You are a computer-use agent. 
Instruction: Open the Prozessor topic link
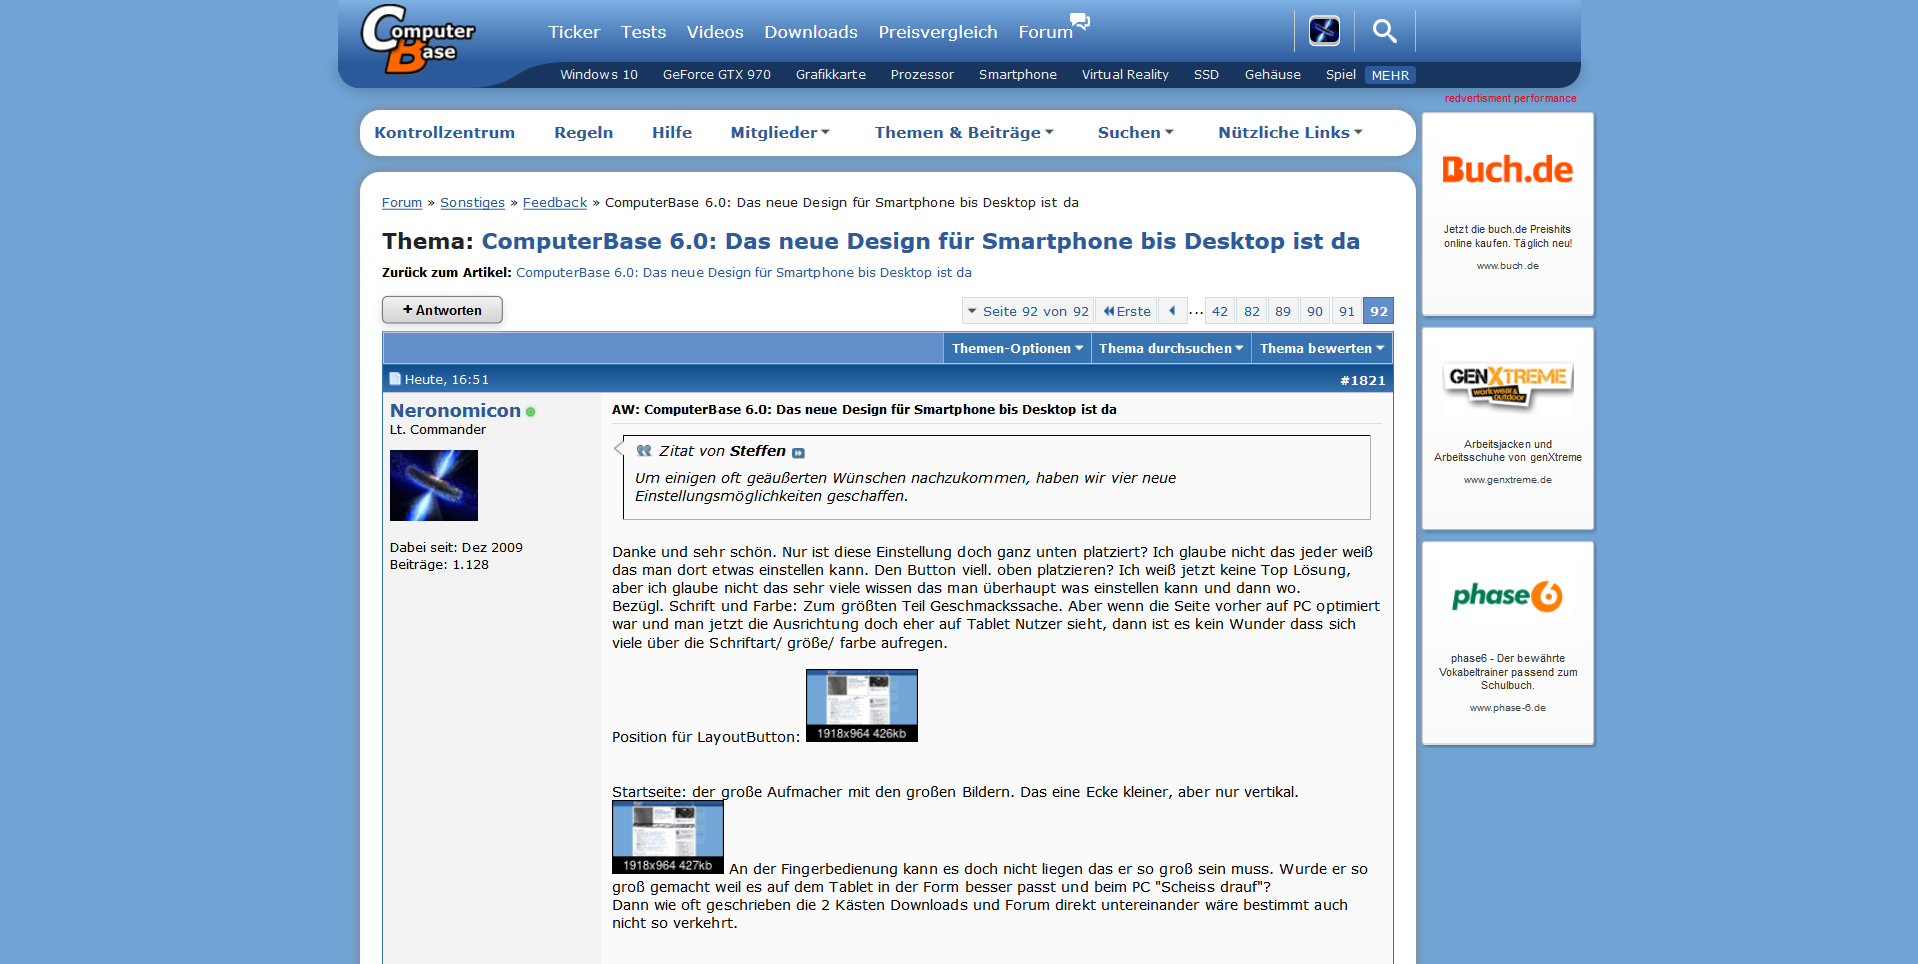coord(922,75)
